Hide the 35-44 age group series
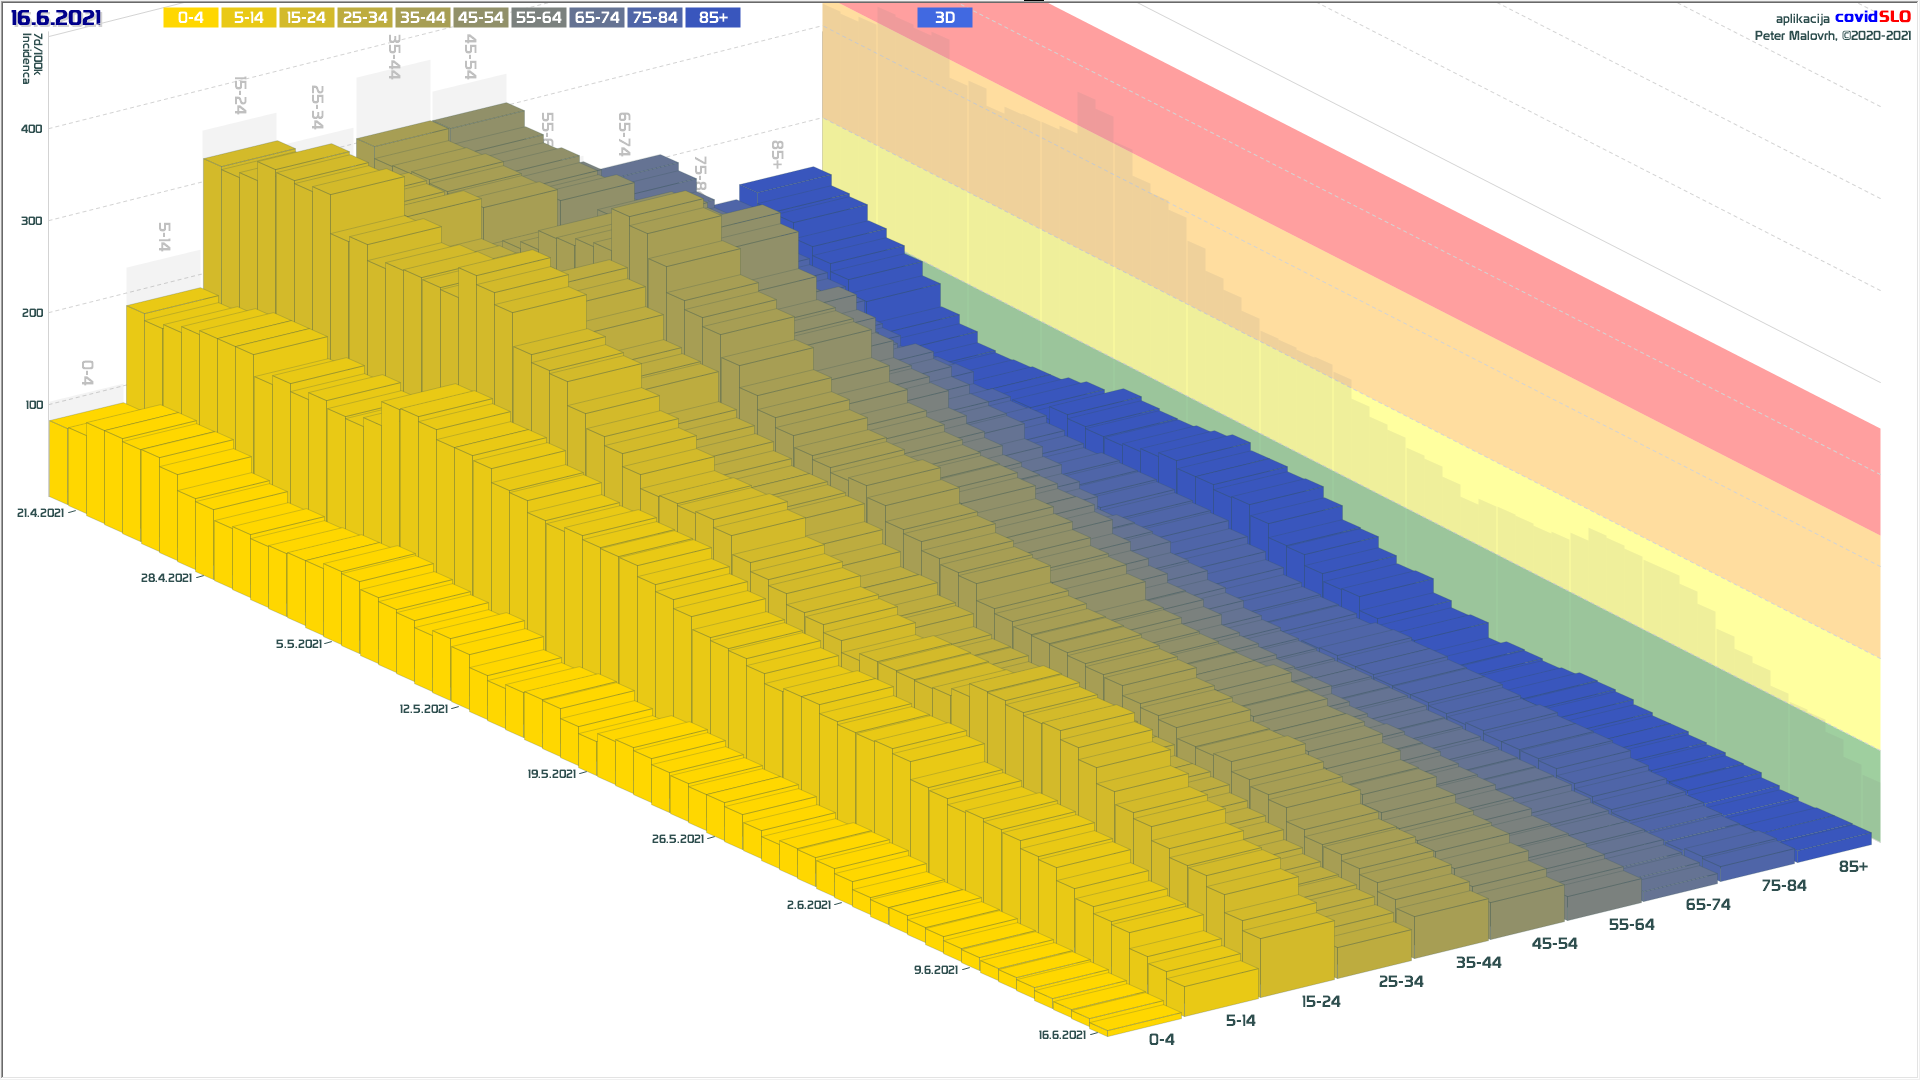 pyautogui.click(x=422, y=18)
